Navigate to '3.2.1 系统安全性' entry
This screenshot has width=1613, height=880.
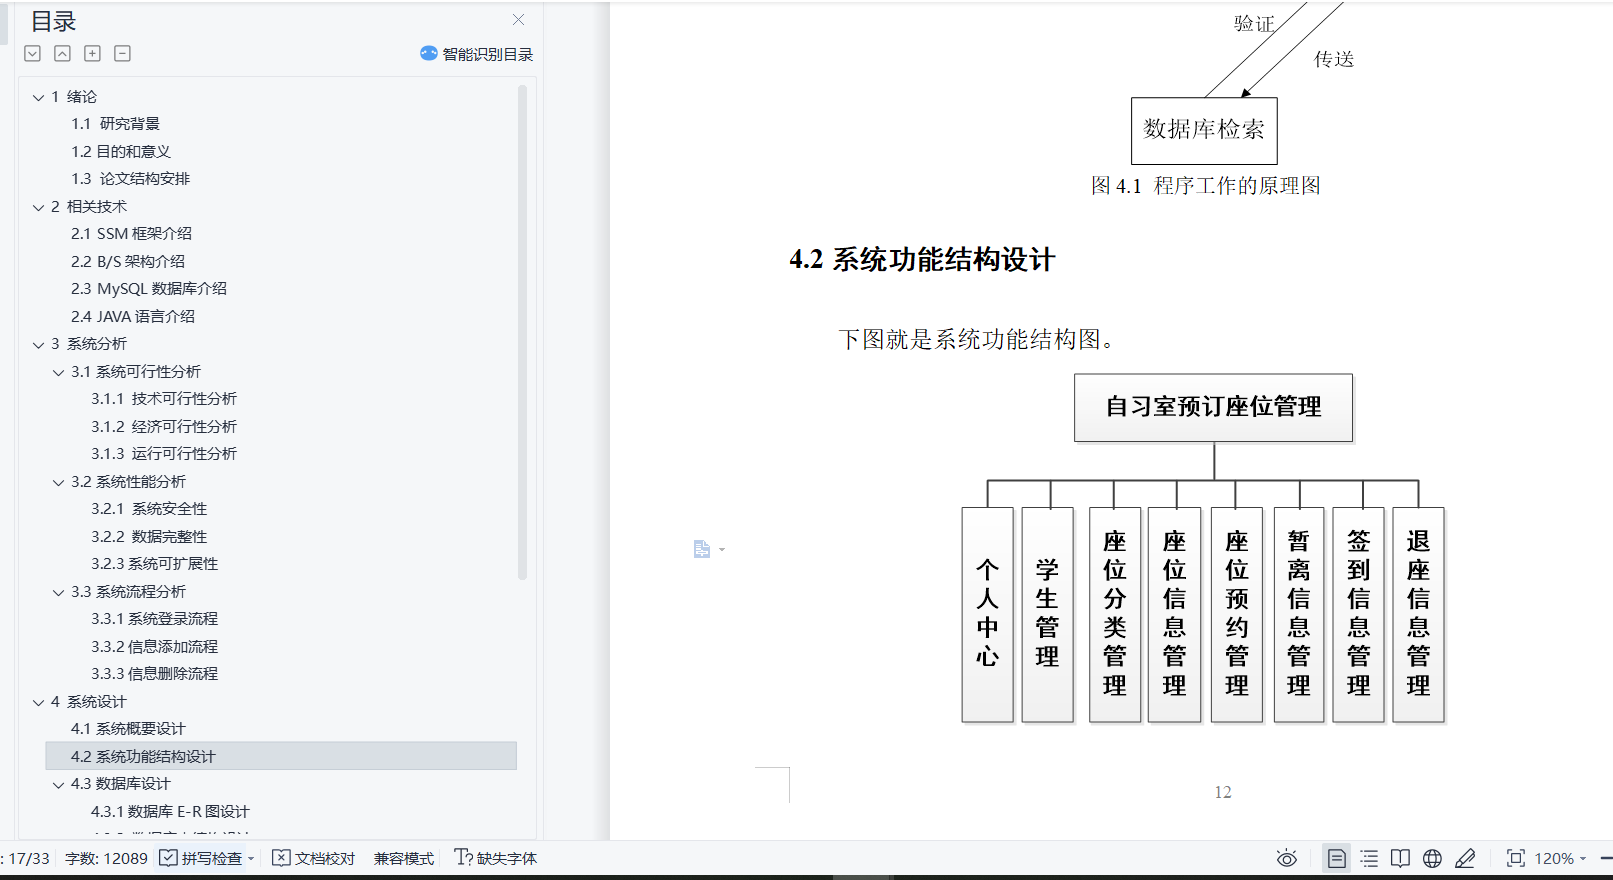tap(149, 509)
